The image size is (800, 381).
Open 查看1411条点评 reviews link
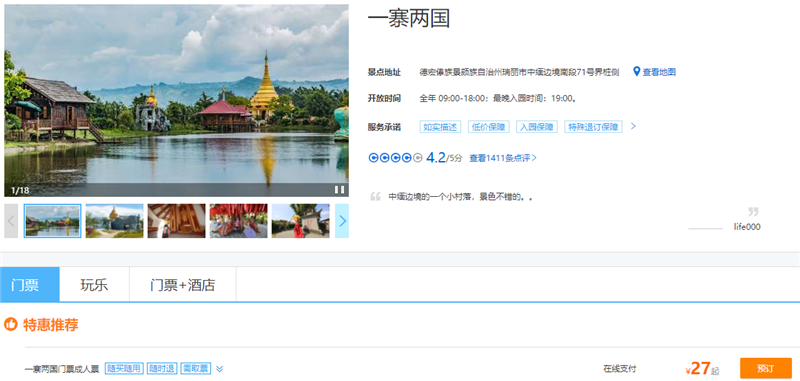click(x=503, y=158)
